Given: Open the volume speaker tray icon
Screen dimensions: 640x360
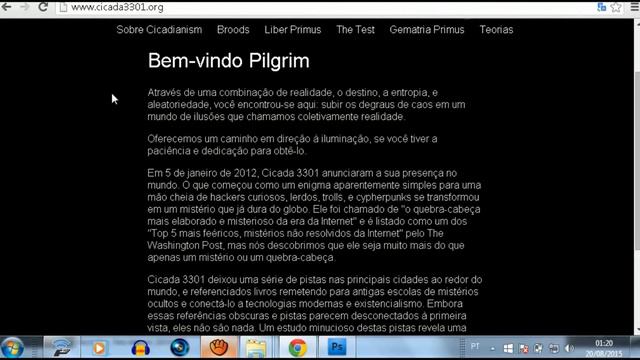Looking at the screenshot, I should (569, 348).
